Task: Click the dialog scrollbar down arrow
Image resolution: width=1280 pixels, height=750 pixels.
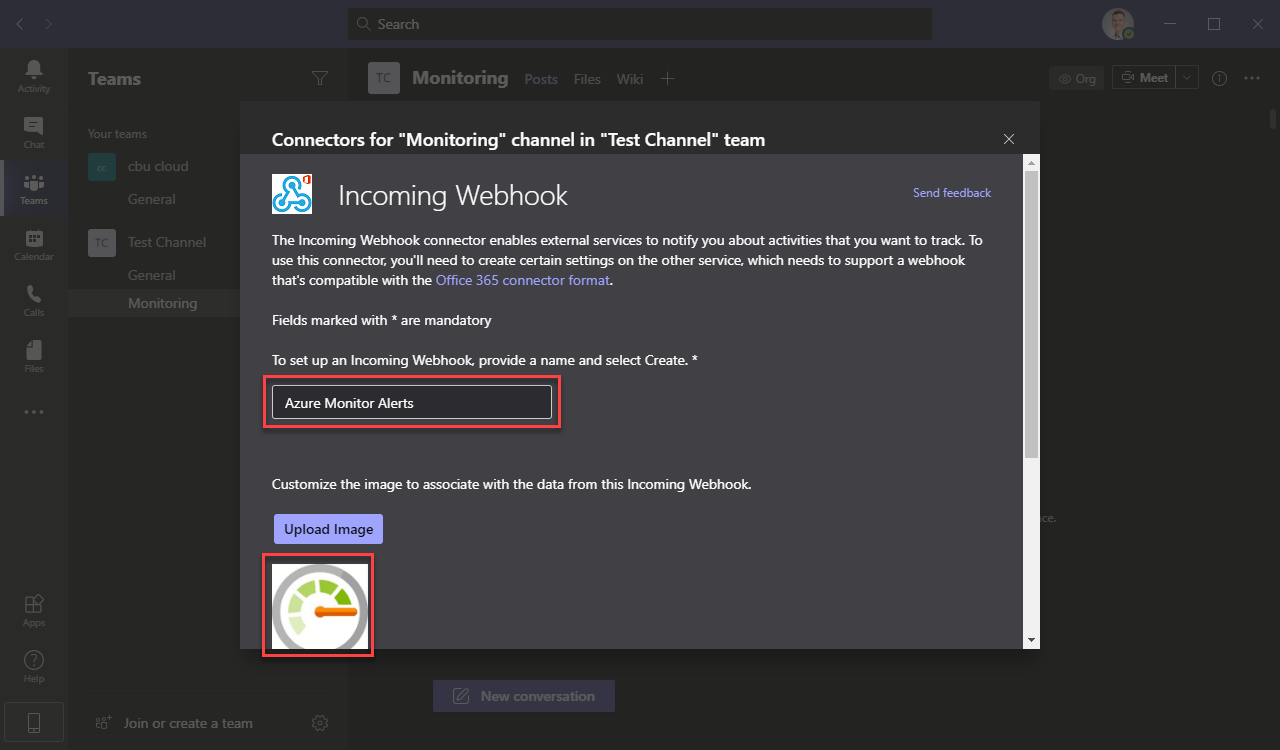Action: click(x=1031, y=640)
